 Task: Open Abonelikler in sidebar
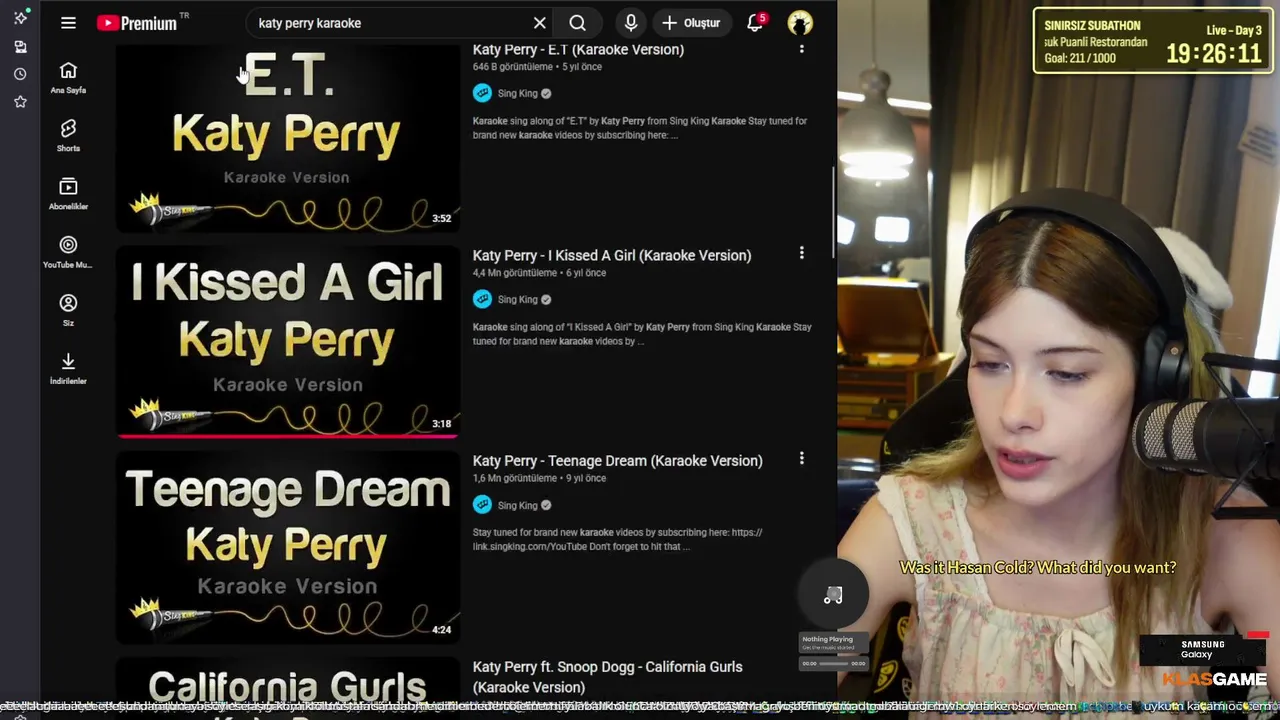point(68,193)
